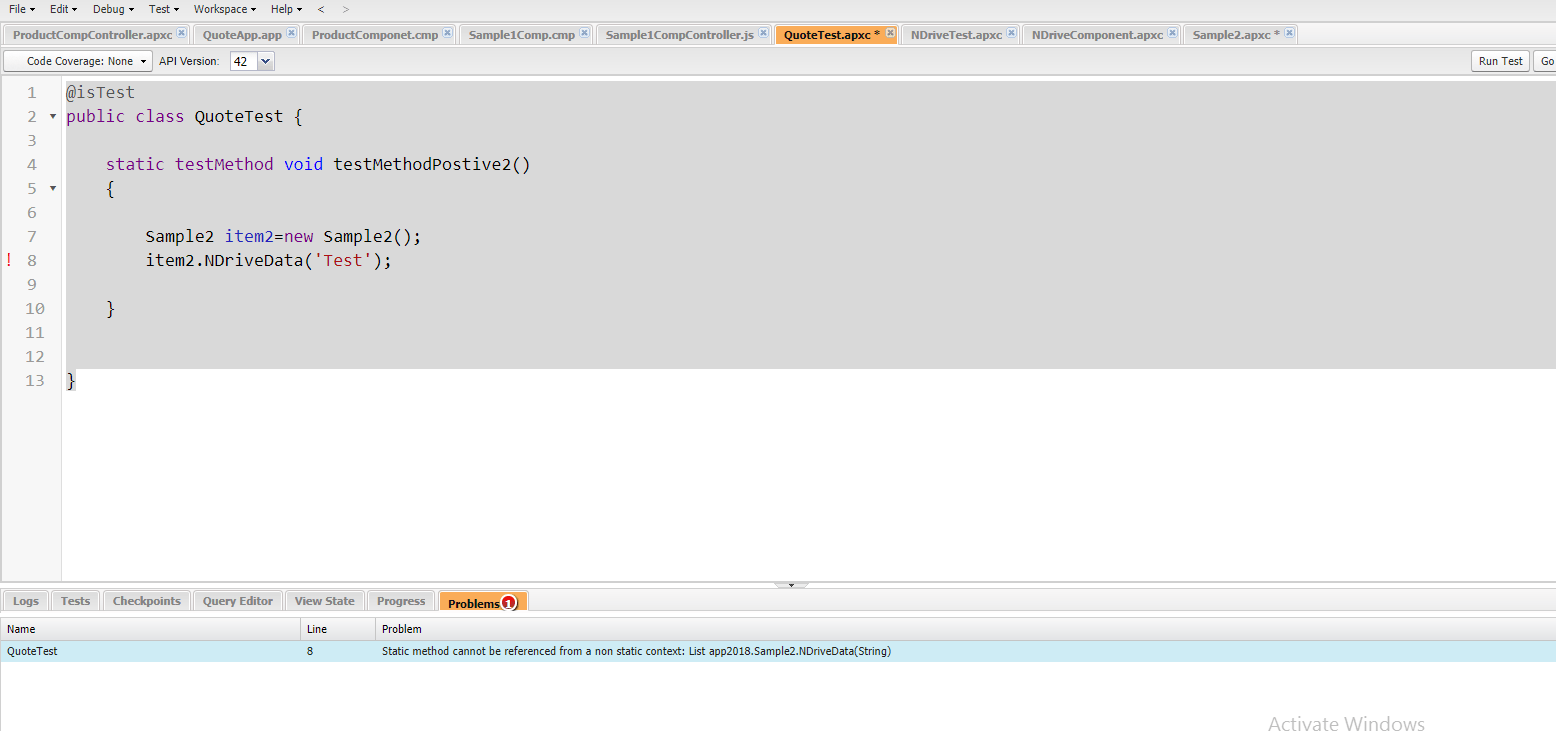Viewport: 1556px width, 731px height.
Task: Open the API Version dropdown
Action: pos(265,60)
